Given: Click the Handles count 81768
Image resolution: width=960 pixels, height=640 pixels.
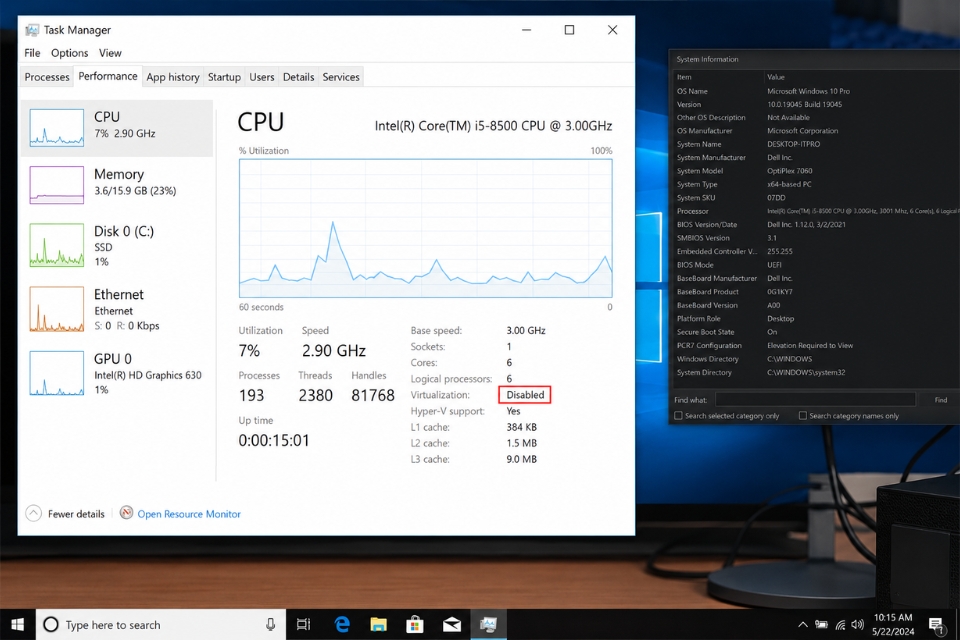Looking at the screenshot, I should click(373, 395).
